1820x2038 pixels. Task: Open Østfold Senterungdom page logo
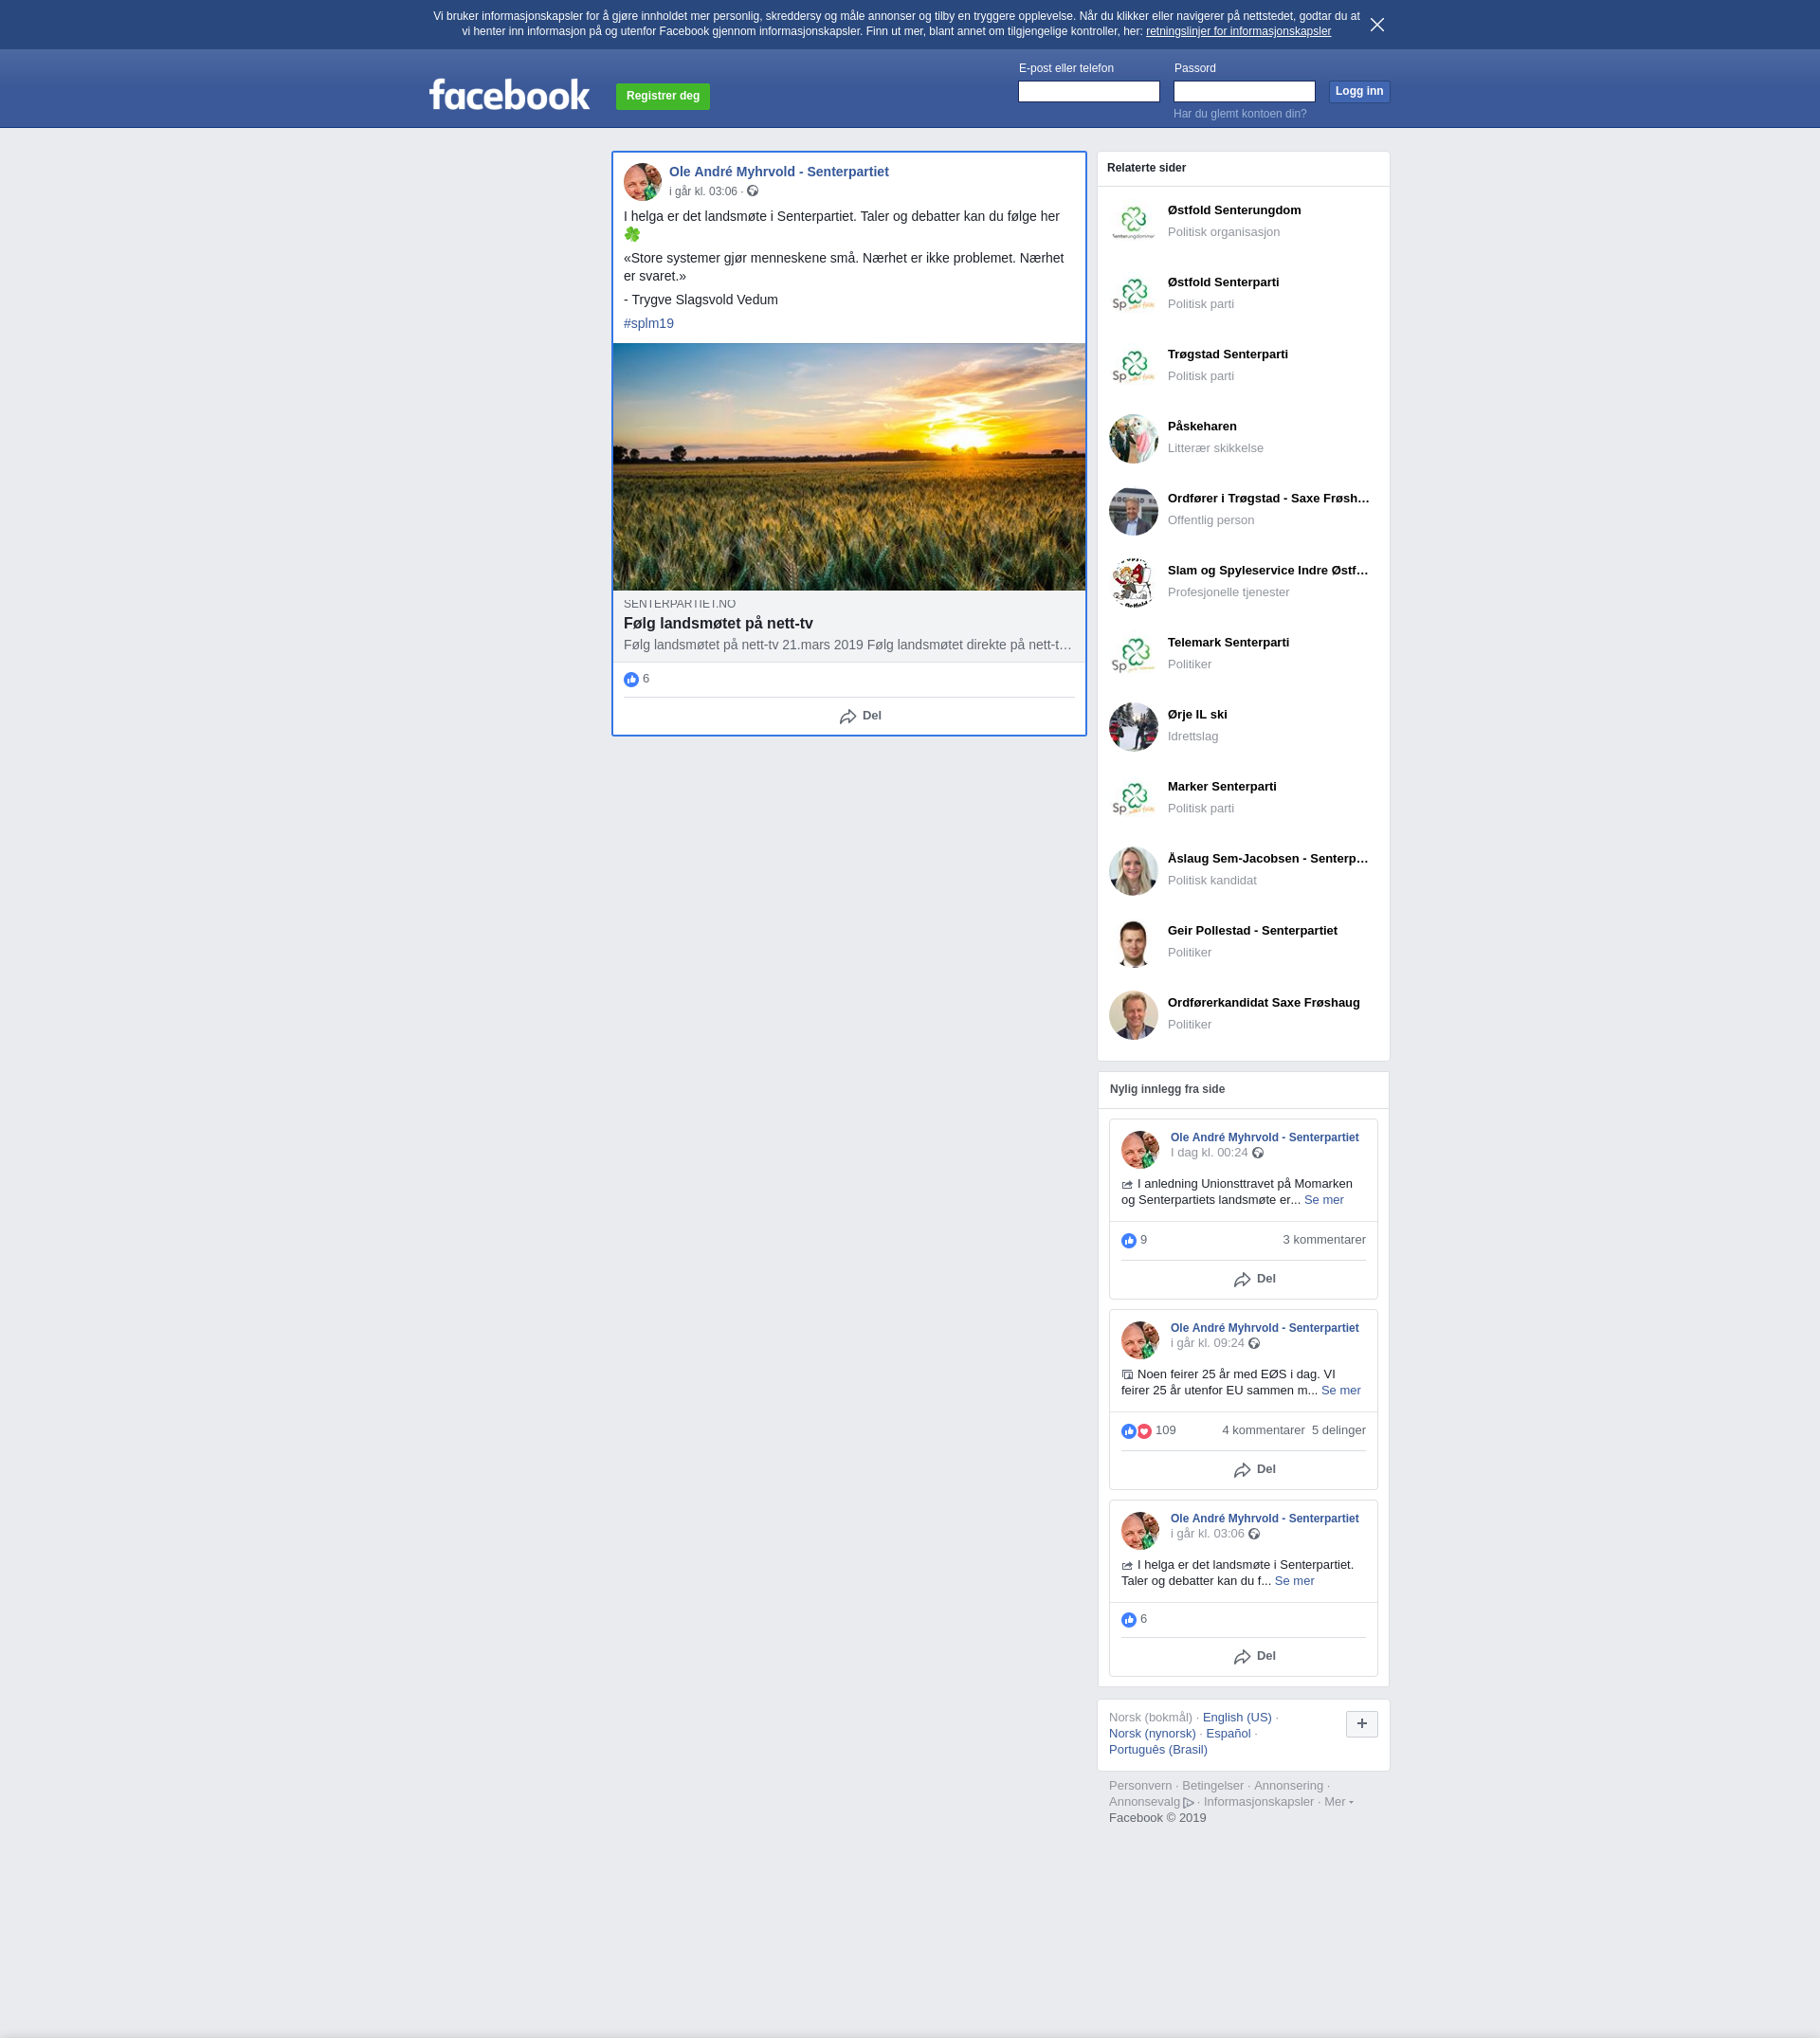1133,221
